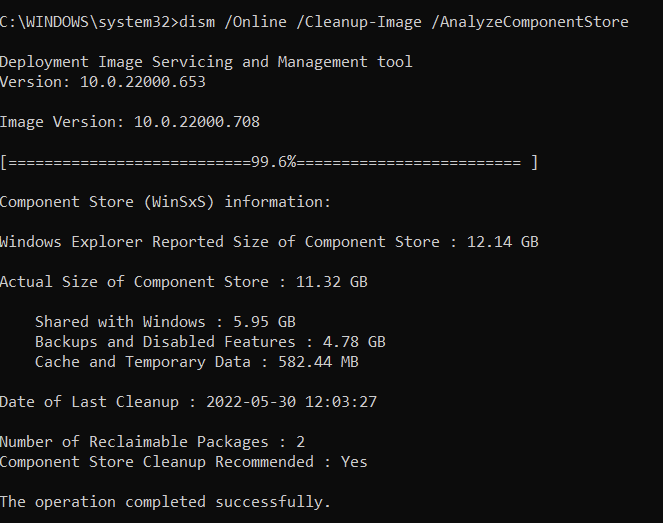Viewport: 663px width, 523px height.
Task: Click the 12.14 GB reported size value
Action: (x=503, y=242)
